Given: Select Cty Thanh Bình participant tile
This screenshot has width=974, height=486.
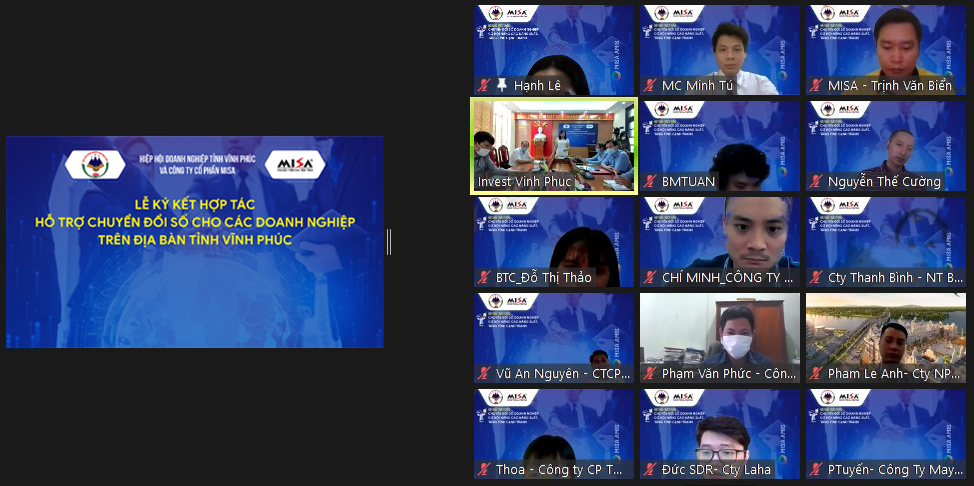Looking at the screenshot, I should click(886, 242).
